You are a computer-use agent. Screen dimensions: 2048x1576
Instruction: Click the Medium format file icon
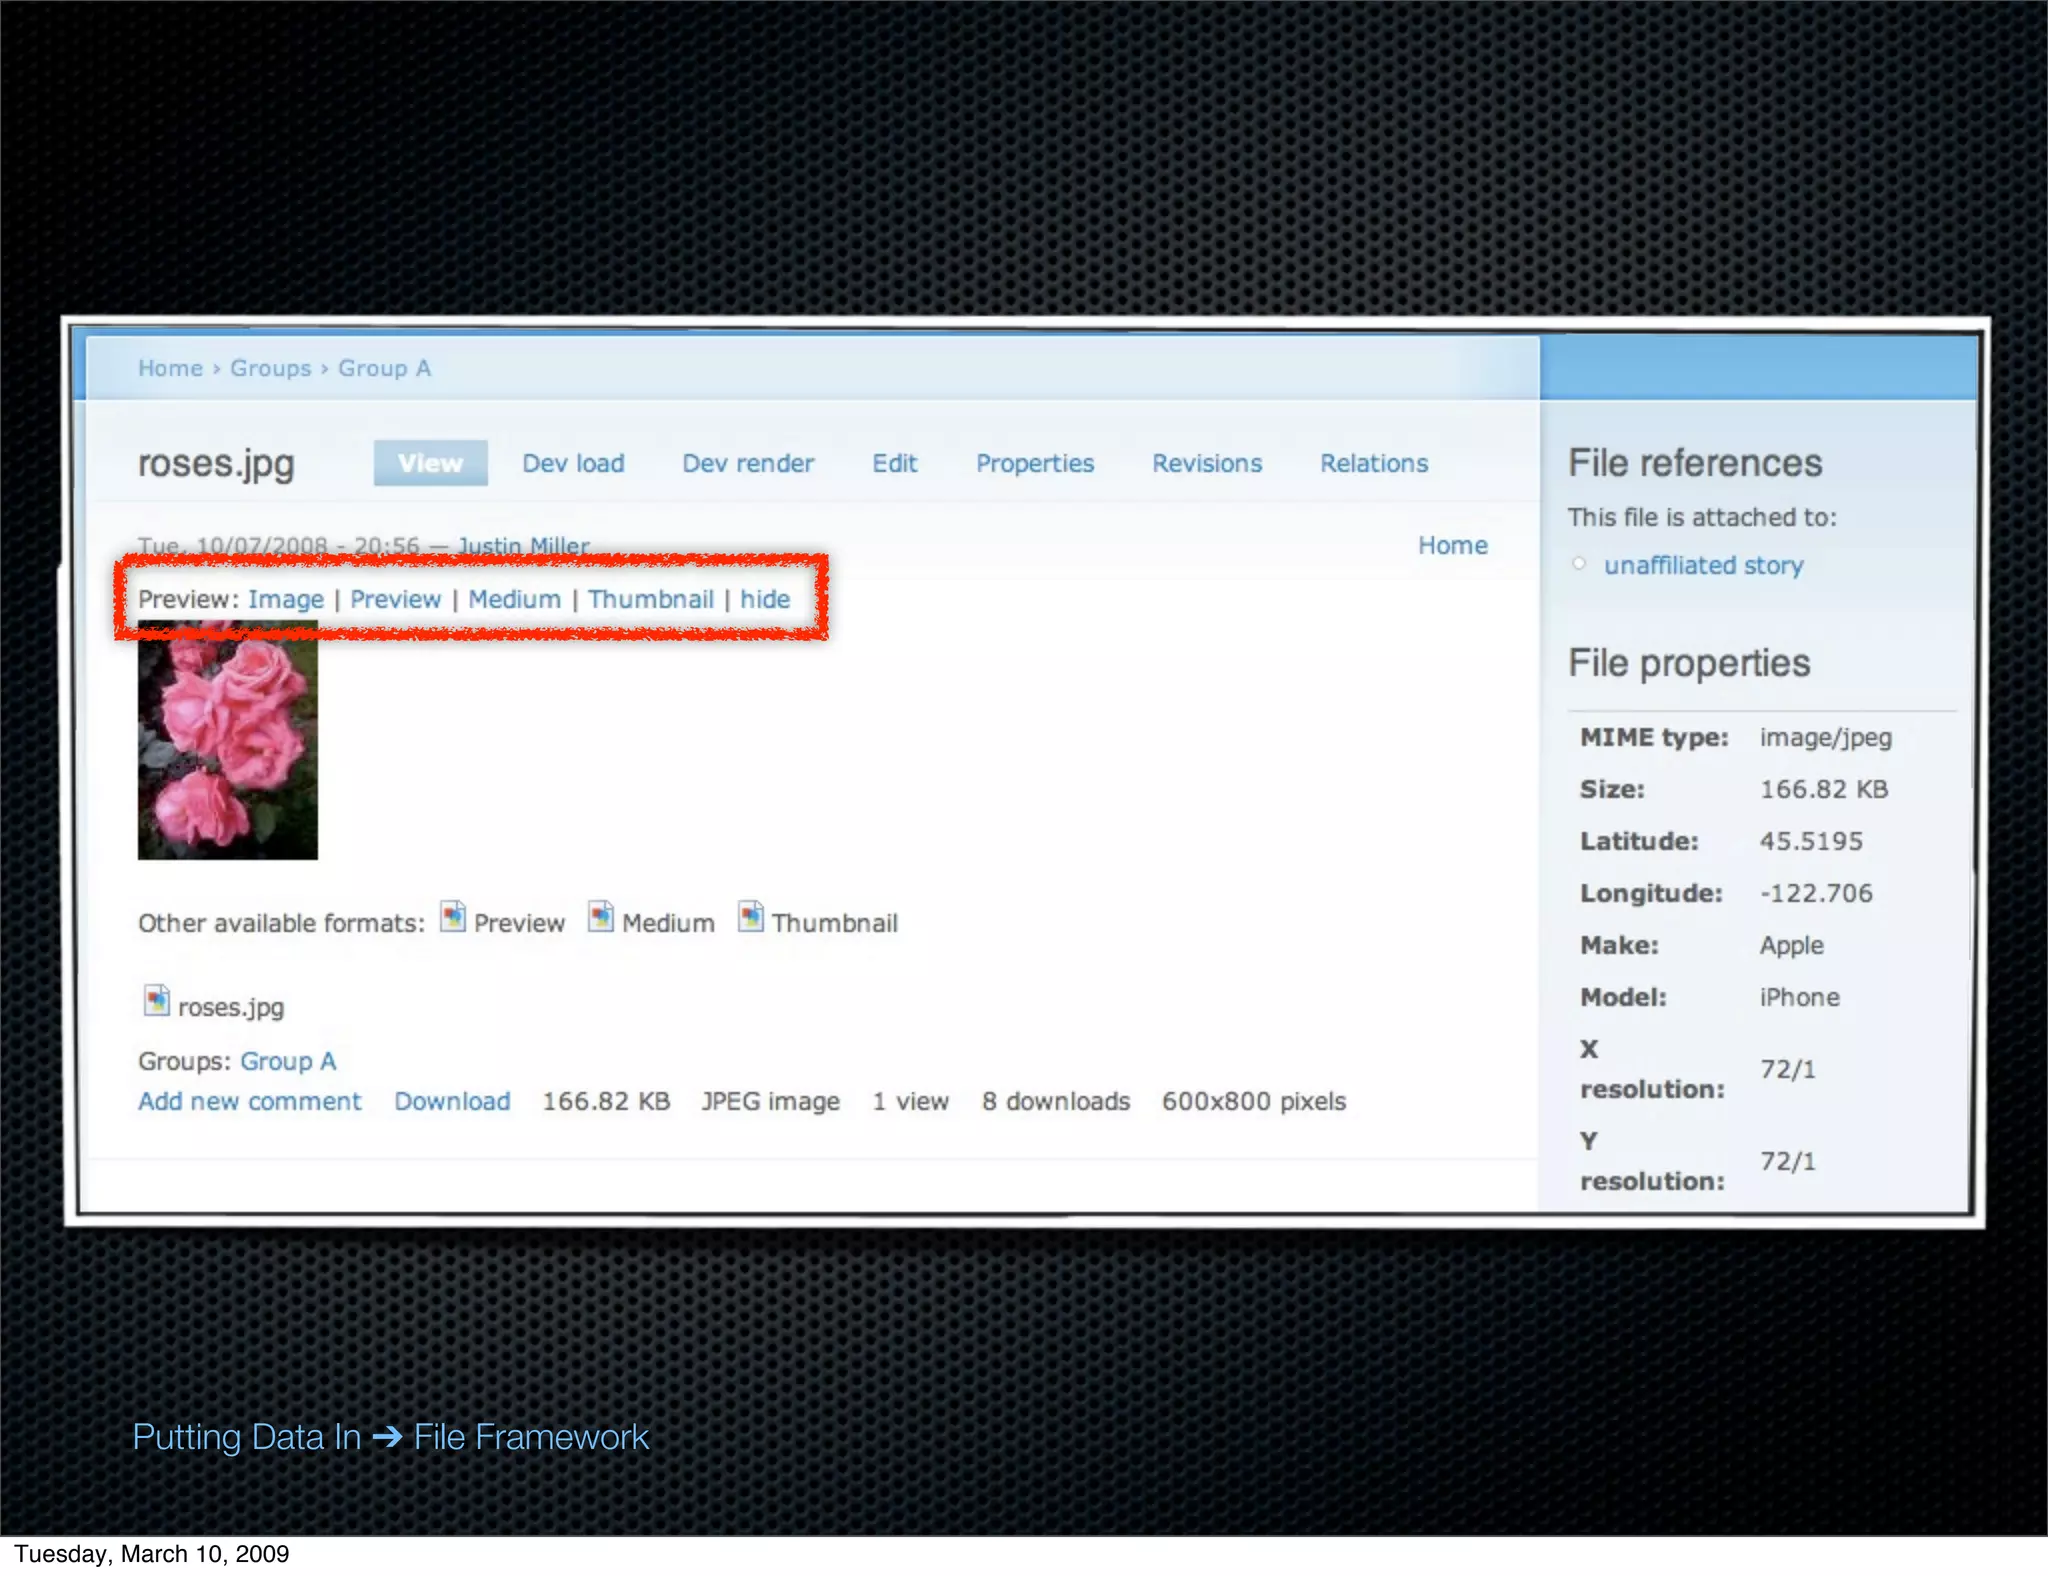601,917
